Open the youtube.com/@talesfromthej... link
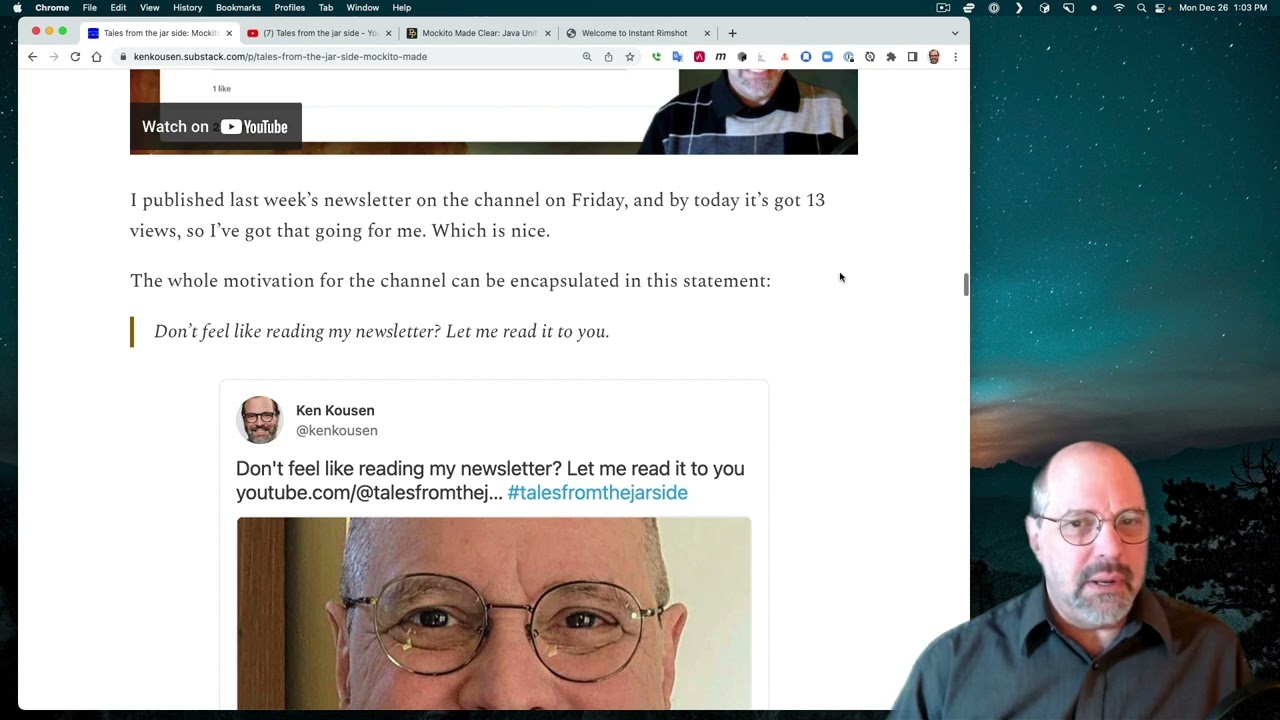This screenshot has width=1280, height=720. coord(369,493)
